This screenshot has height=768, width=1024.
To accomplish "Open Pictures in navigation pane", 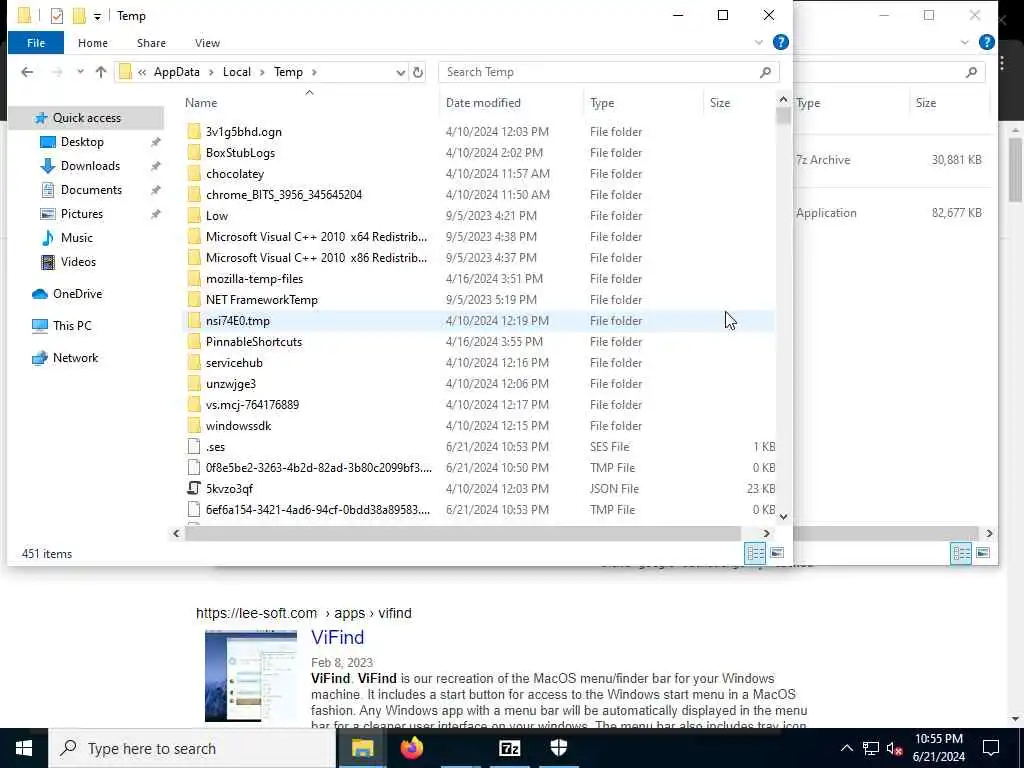I will point(81,214).
